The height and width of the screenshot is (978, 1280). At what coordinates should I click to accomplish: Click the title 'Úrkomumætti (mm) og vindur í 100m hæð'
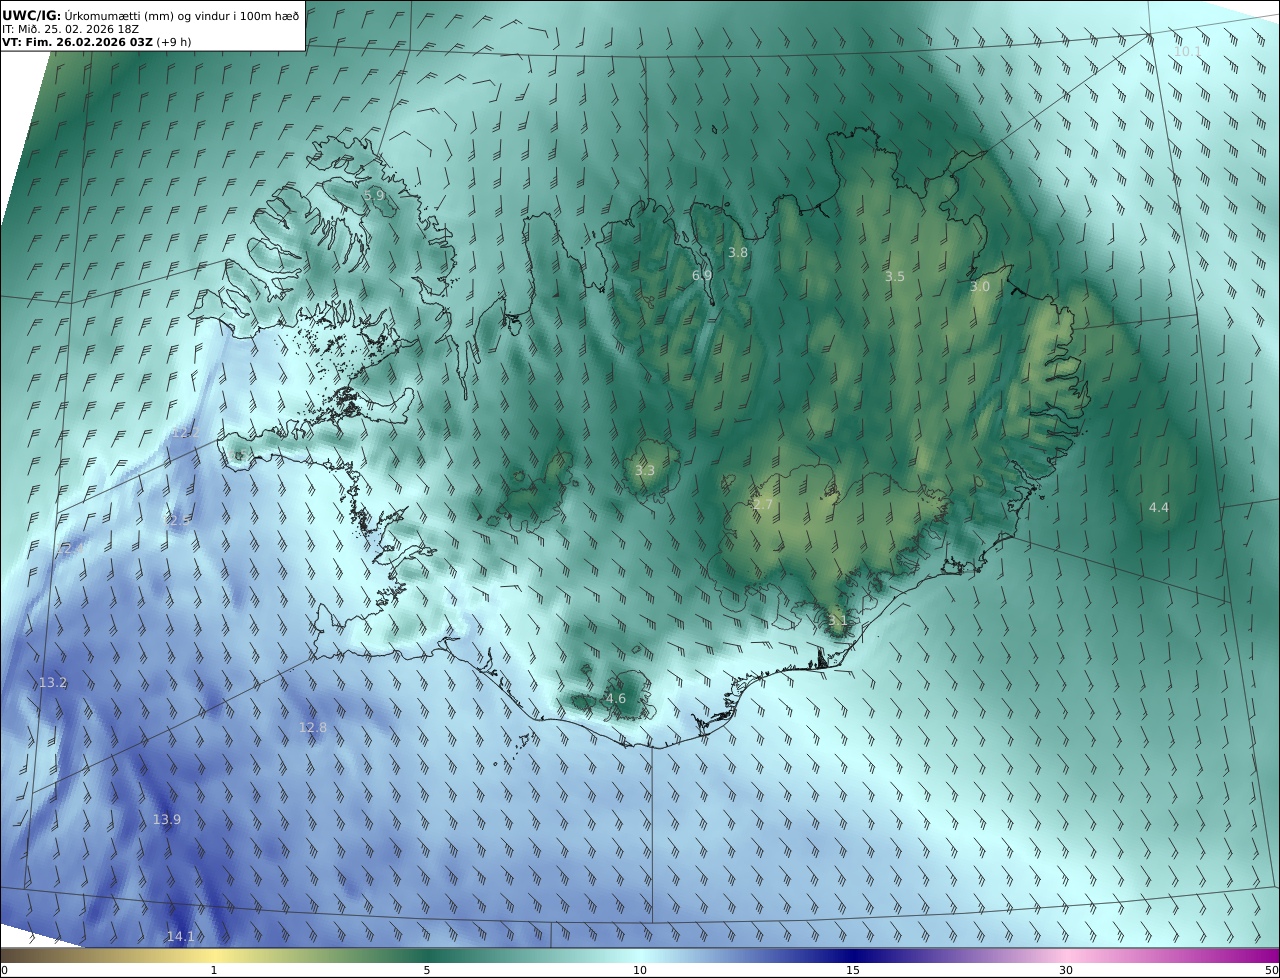tap(182, 15)
